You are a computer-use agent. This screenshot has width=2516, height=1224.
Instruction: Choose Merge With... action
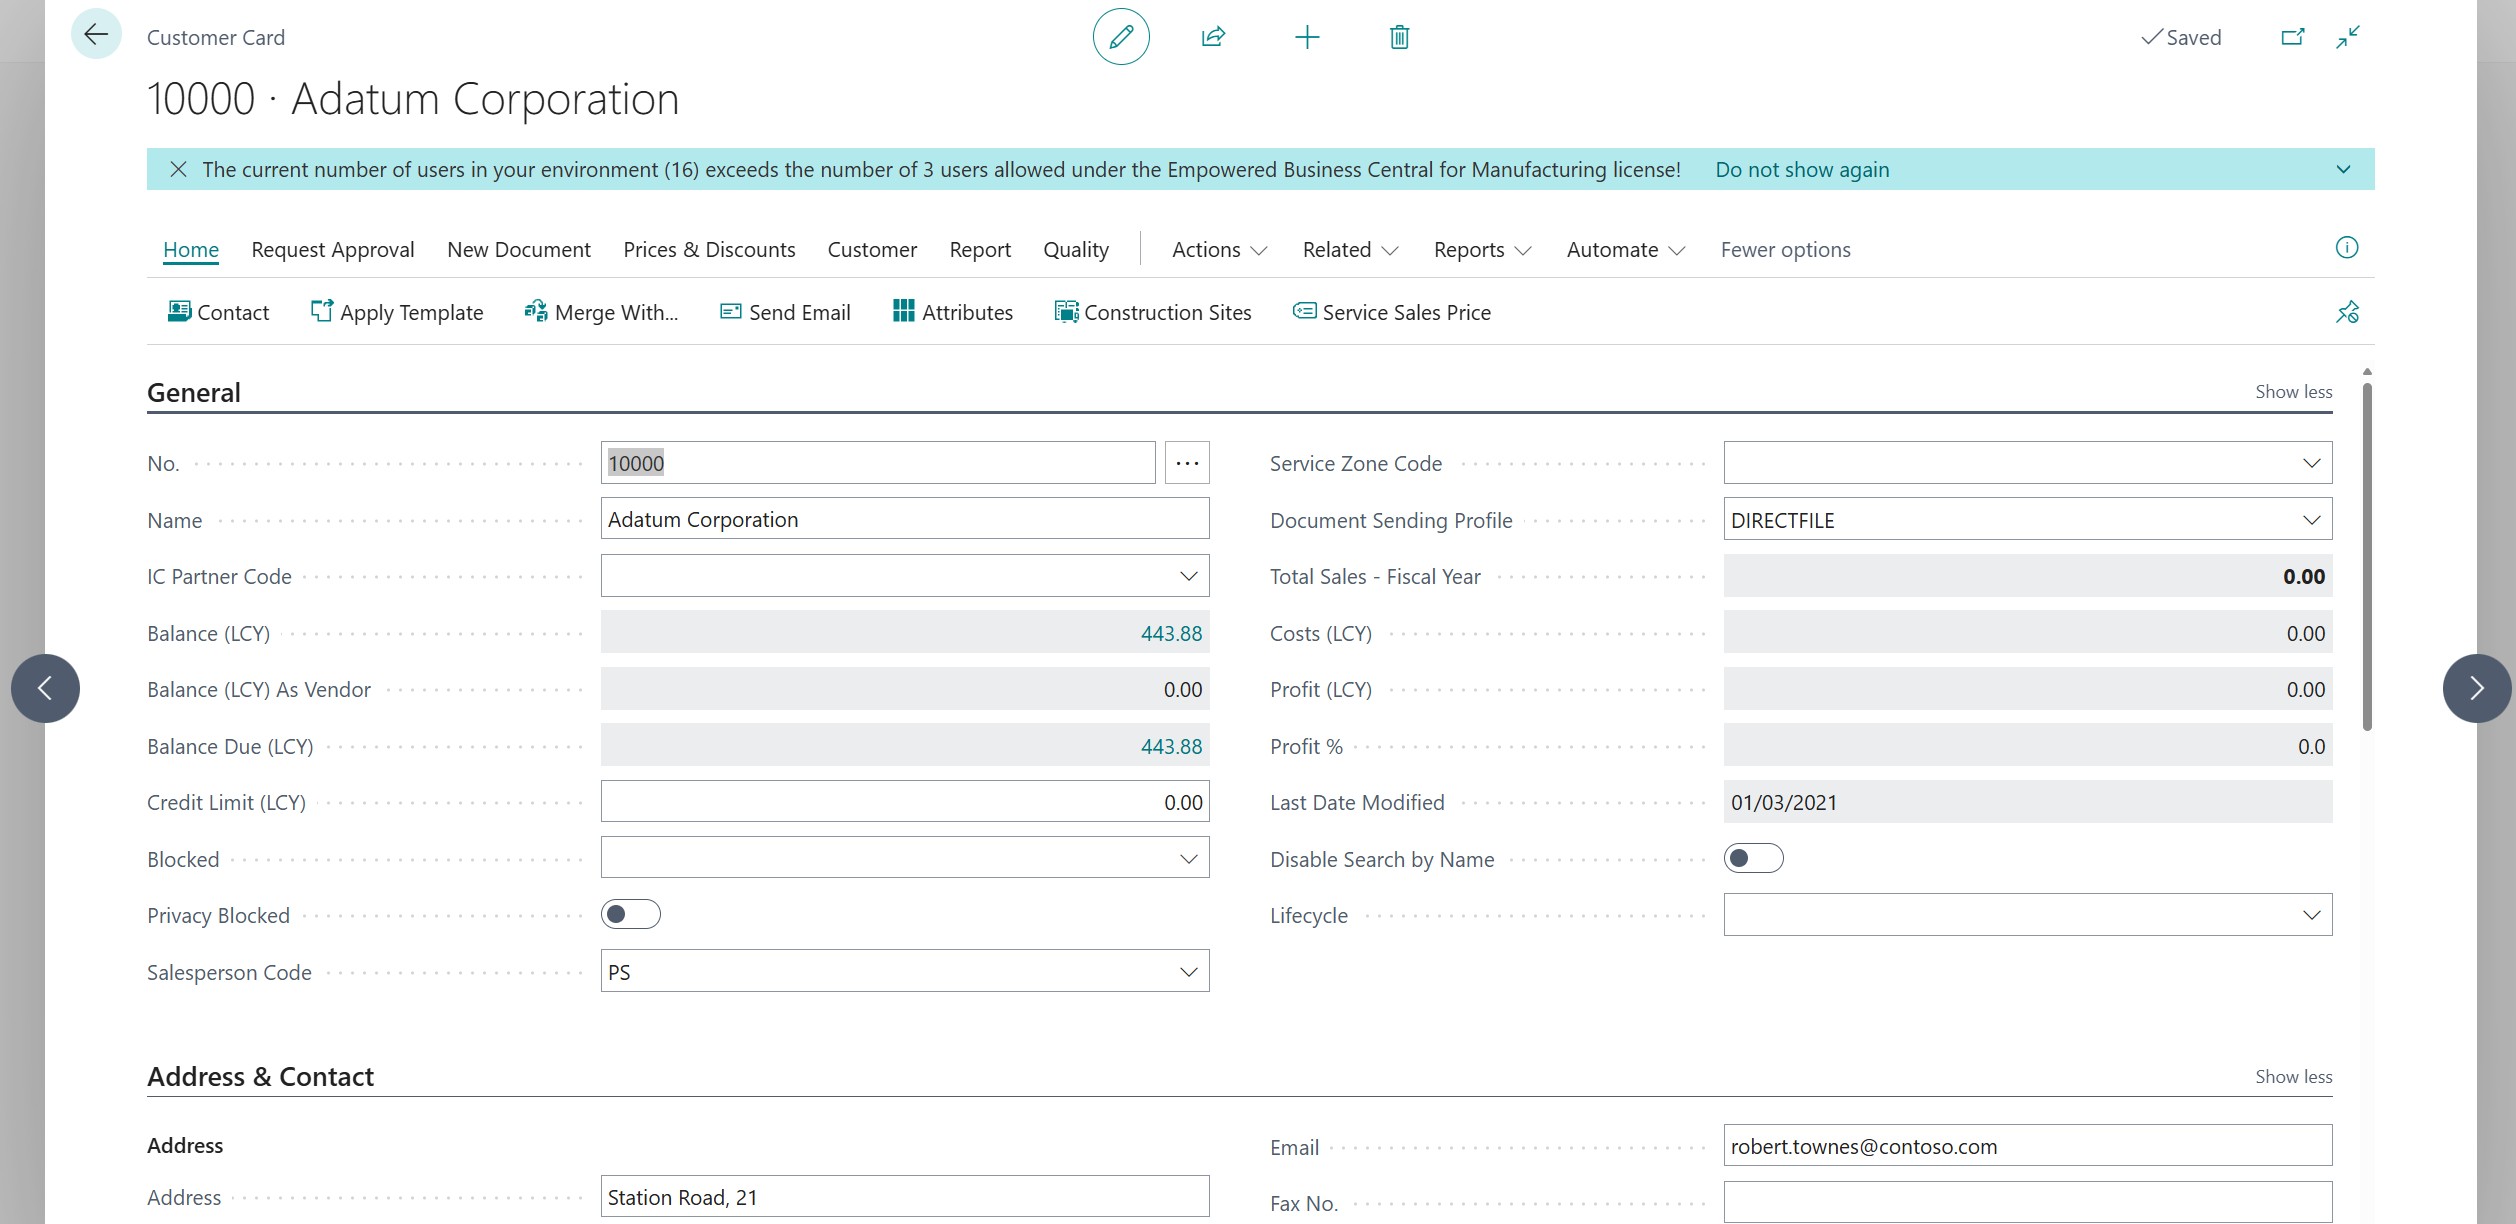(x=601, y=312)
